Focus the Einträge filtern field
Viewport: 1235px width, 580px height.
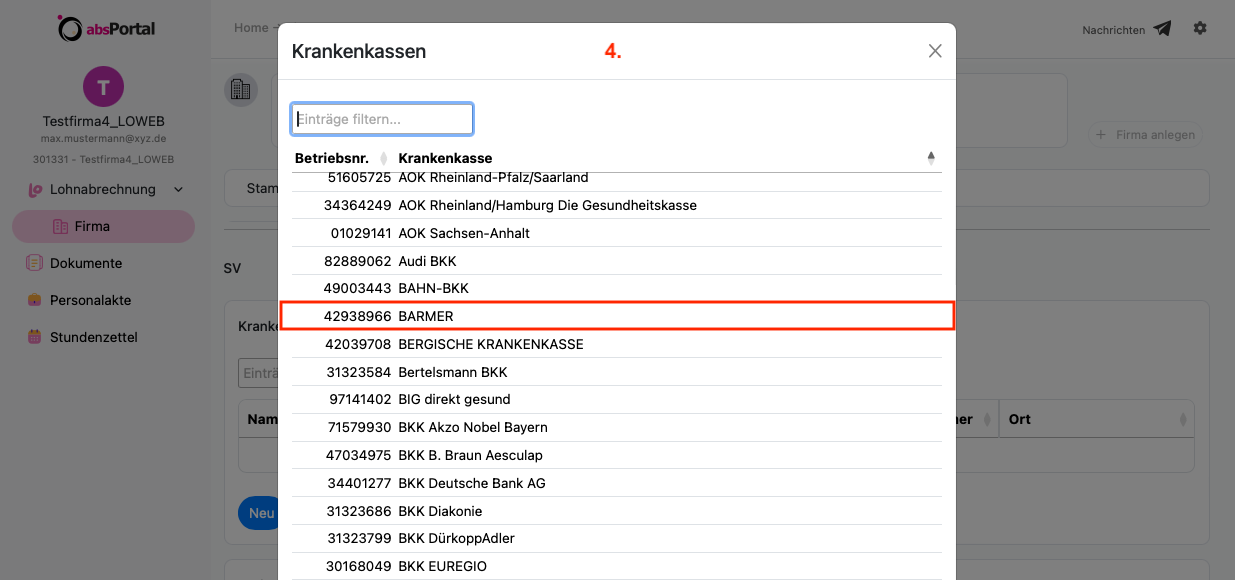(x=382, y=119)
